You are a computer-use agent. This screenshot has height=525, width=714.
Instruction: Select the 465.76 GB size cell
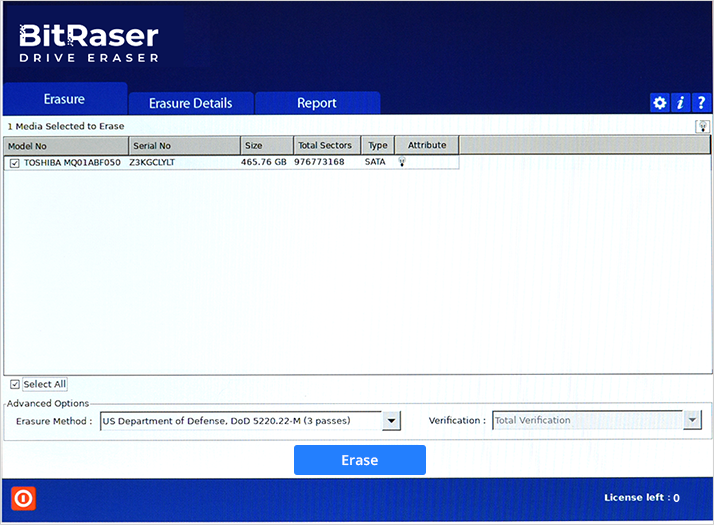click(264, 162)
